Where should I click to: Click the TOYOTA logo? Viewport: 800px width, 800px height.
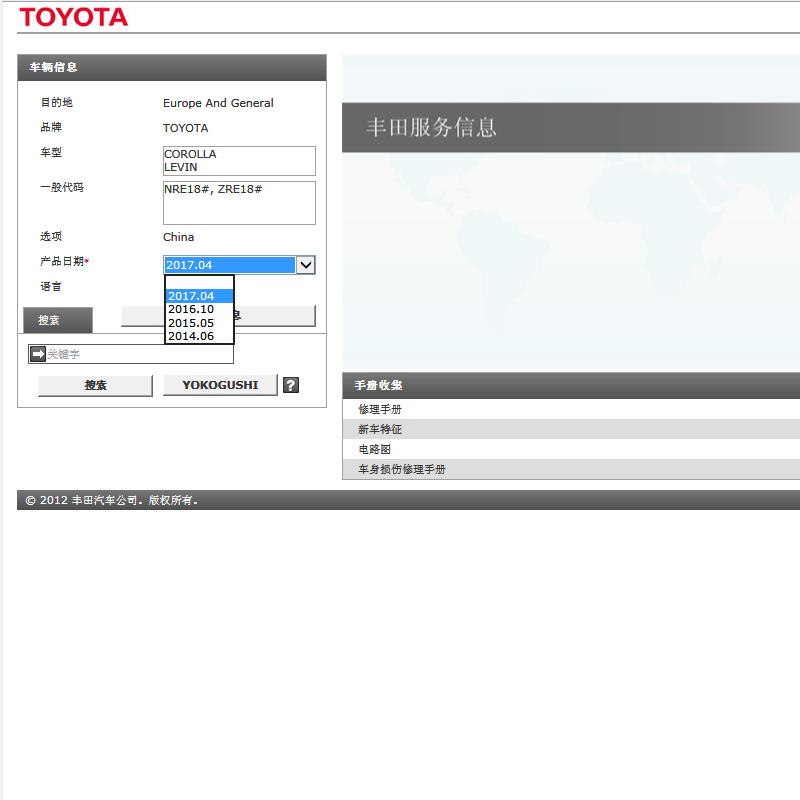[73, 17]
